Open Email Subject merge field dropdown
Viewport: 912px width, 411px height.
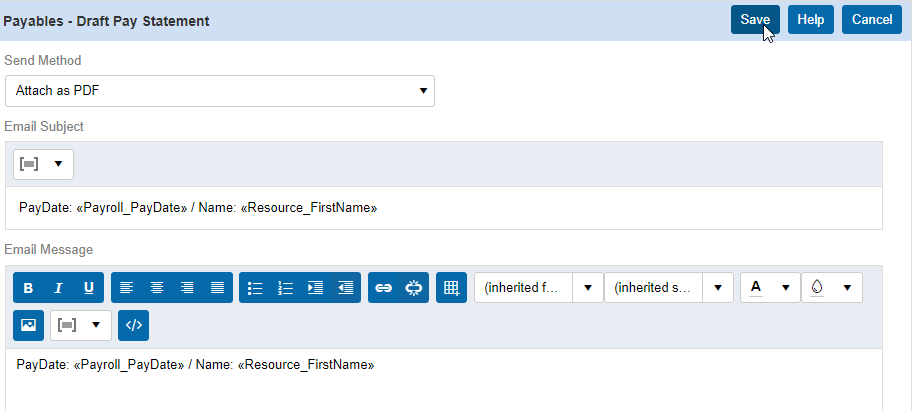click(43, 164)
